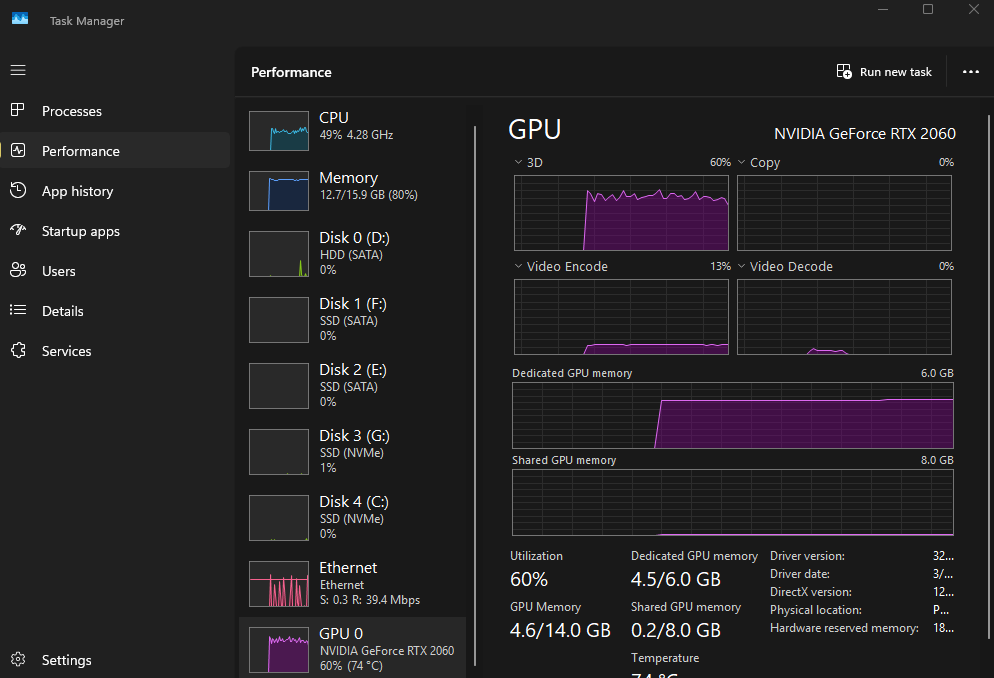Click the NVIDIA GeForce RTX 2060 heading
This screenshot has width=994, height=678.
(865, 134)
